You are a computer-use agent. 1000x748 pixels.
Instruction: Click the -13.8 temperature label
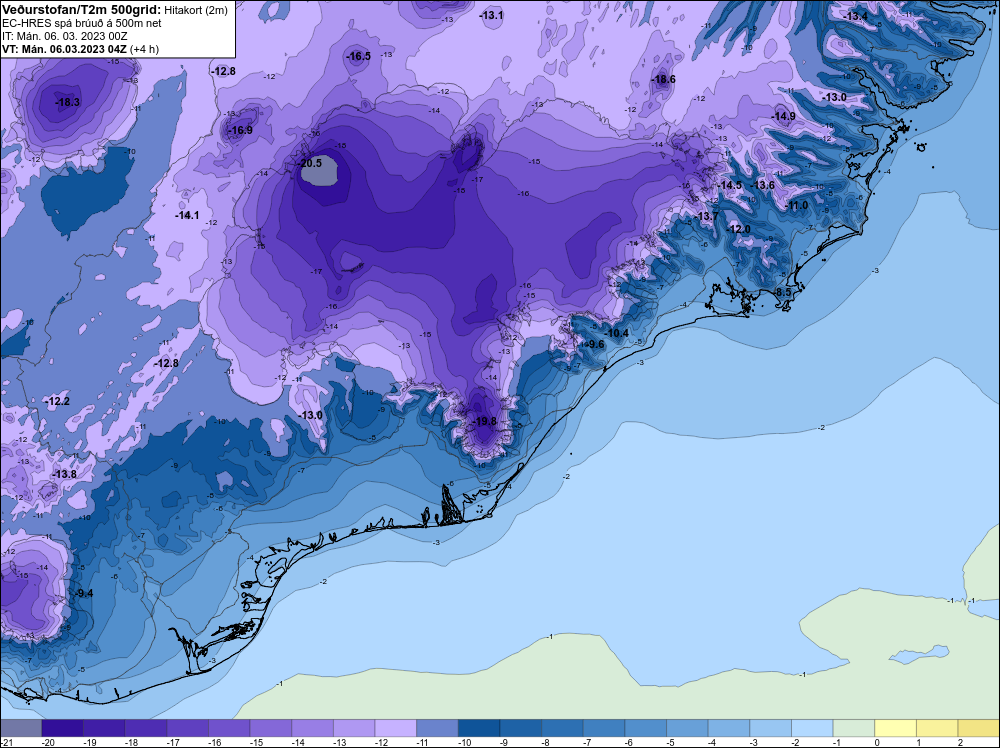(64, 474)
